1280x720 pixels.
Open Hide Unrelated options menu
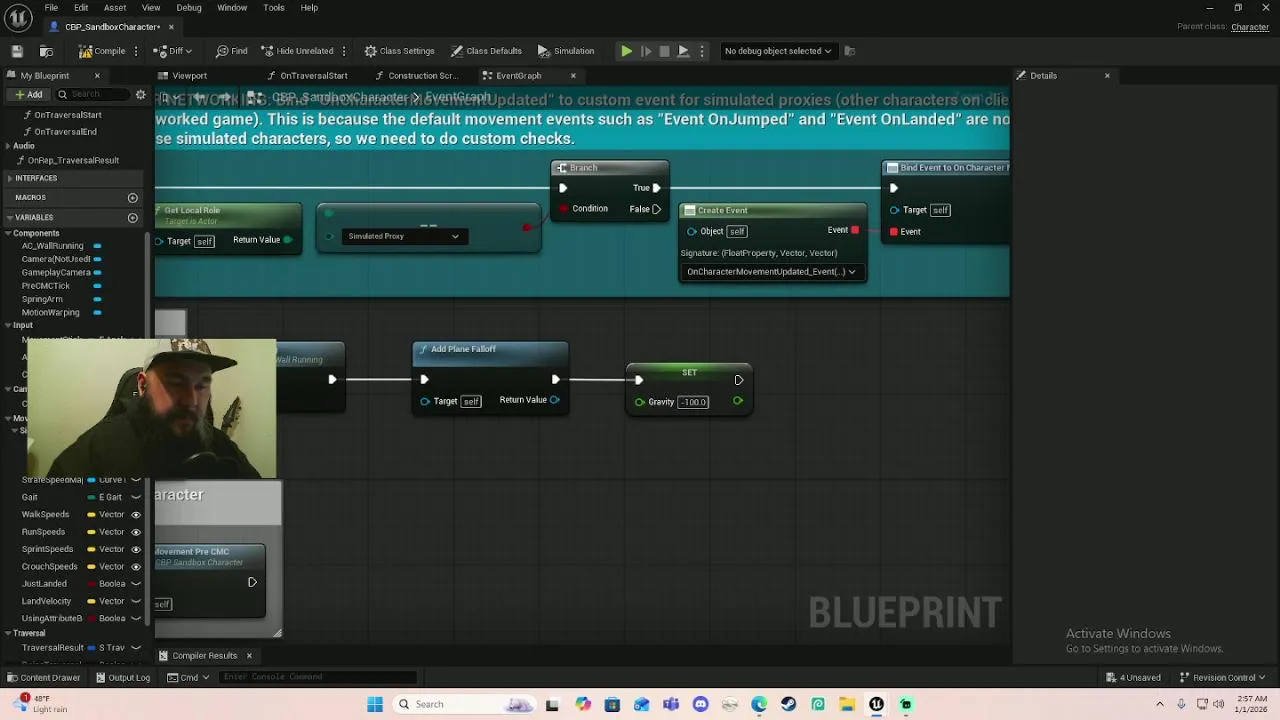pyautogui.click(x=344, y=51)
